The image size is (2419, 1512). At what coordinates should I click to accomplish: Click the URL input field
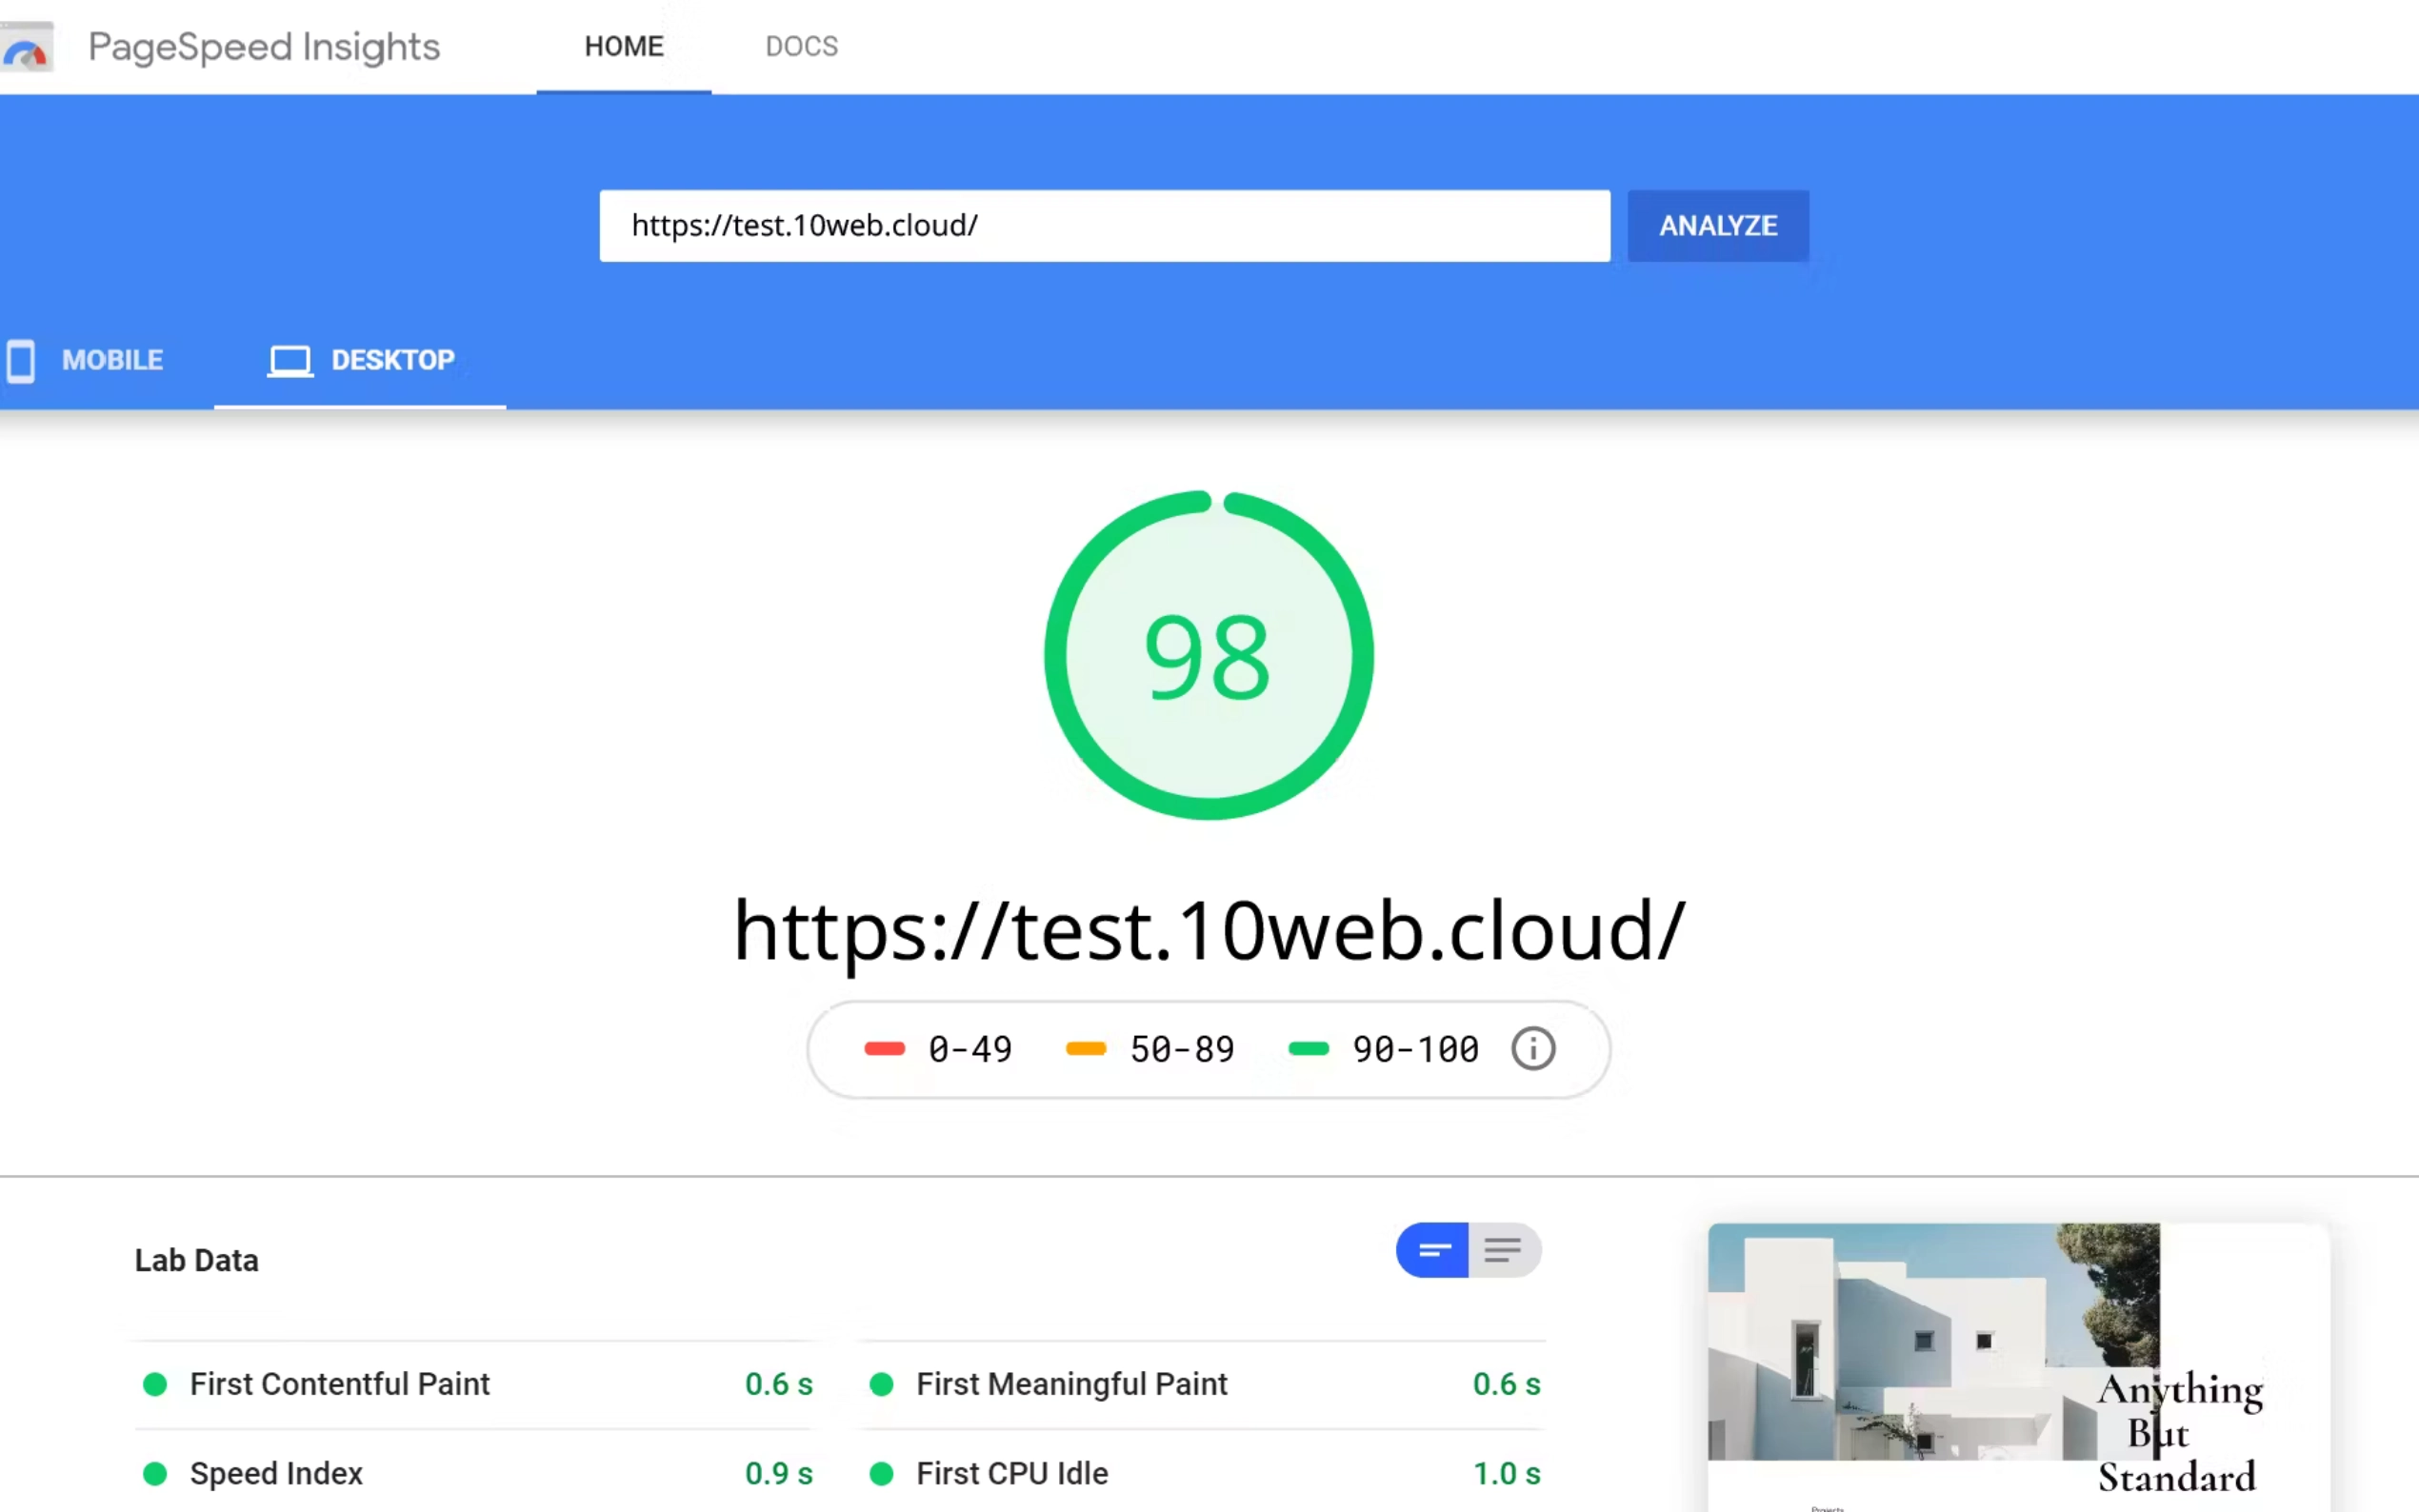point(1104,226)
